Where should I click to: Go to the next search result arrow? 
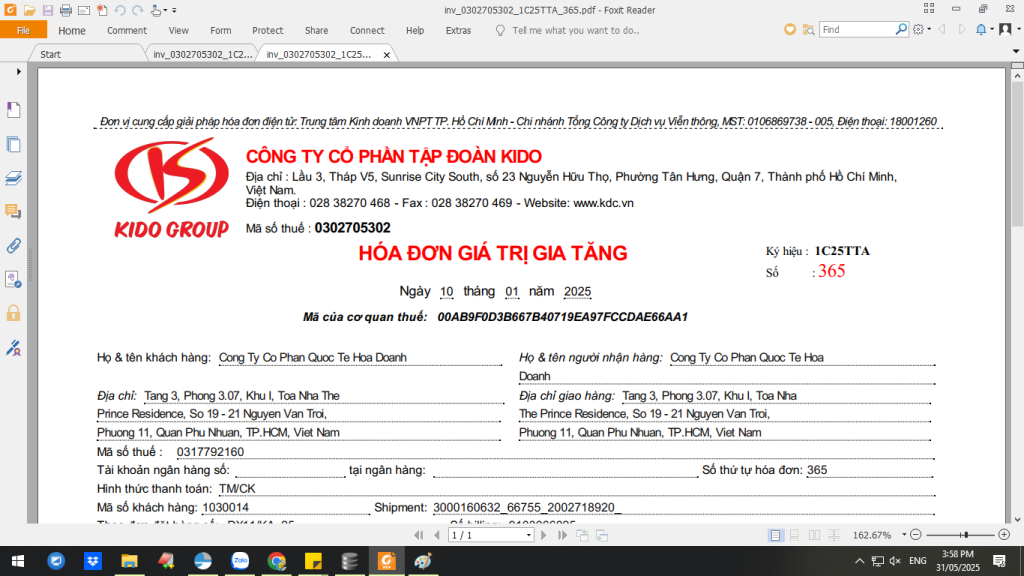pos(962,29)
